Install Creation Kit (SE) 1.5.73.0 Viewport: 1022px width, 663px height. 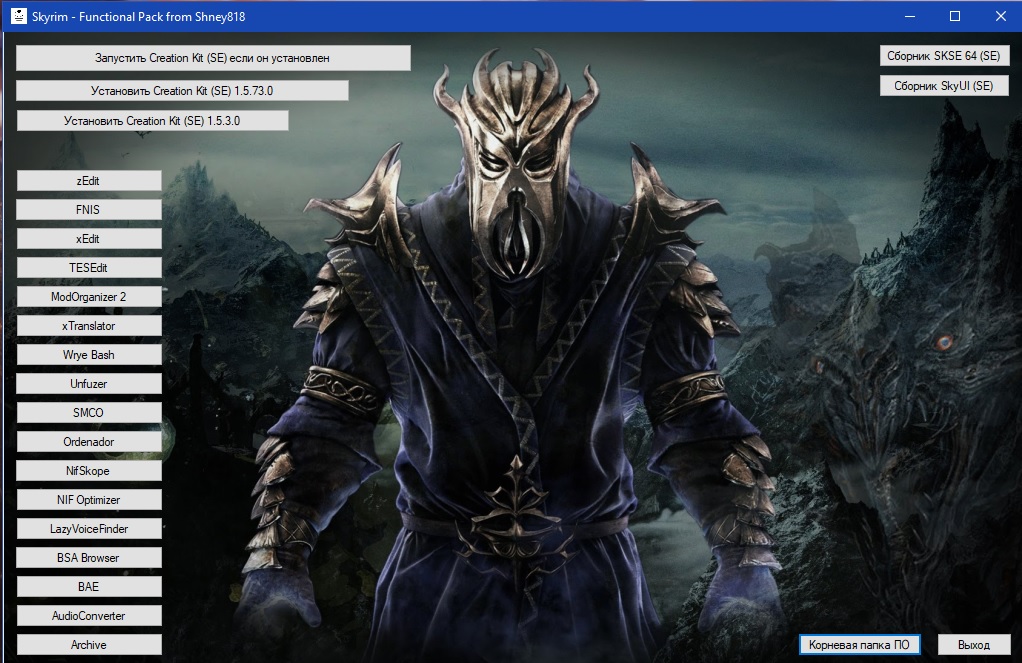tap(182, 91)
